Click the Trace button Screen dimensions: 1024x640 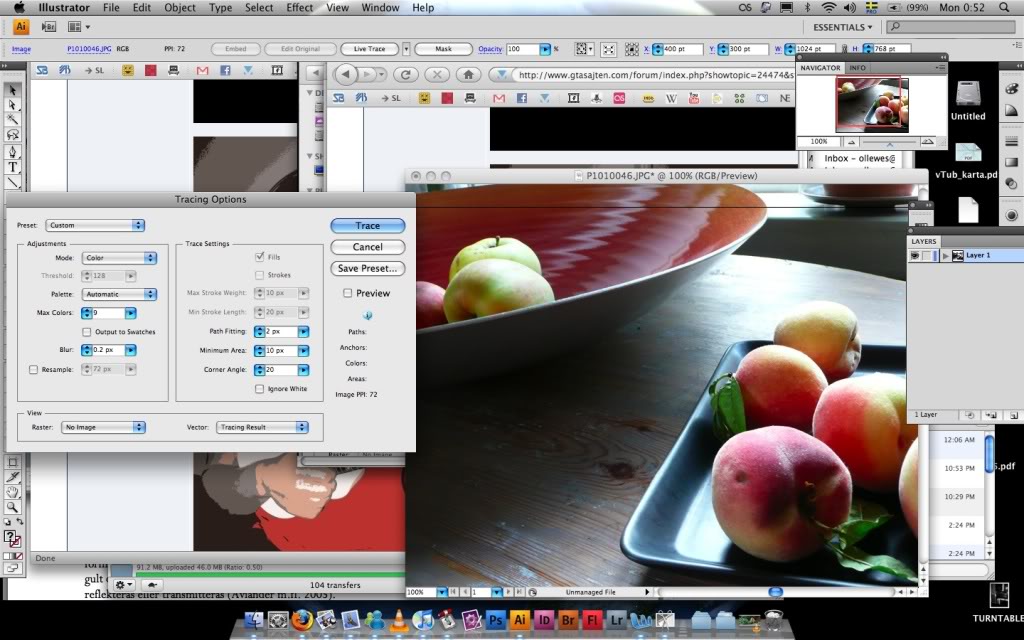(x=366, y=225)
